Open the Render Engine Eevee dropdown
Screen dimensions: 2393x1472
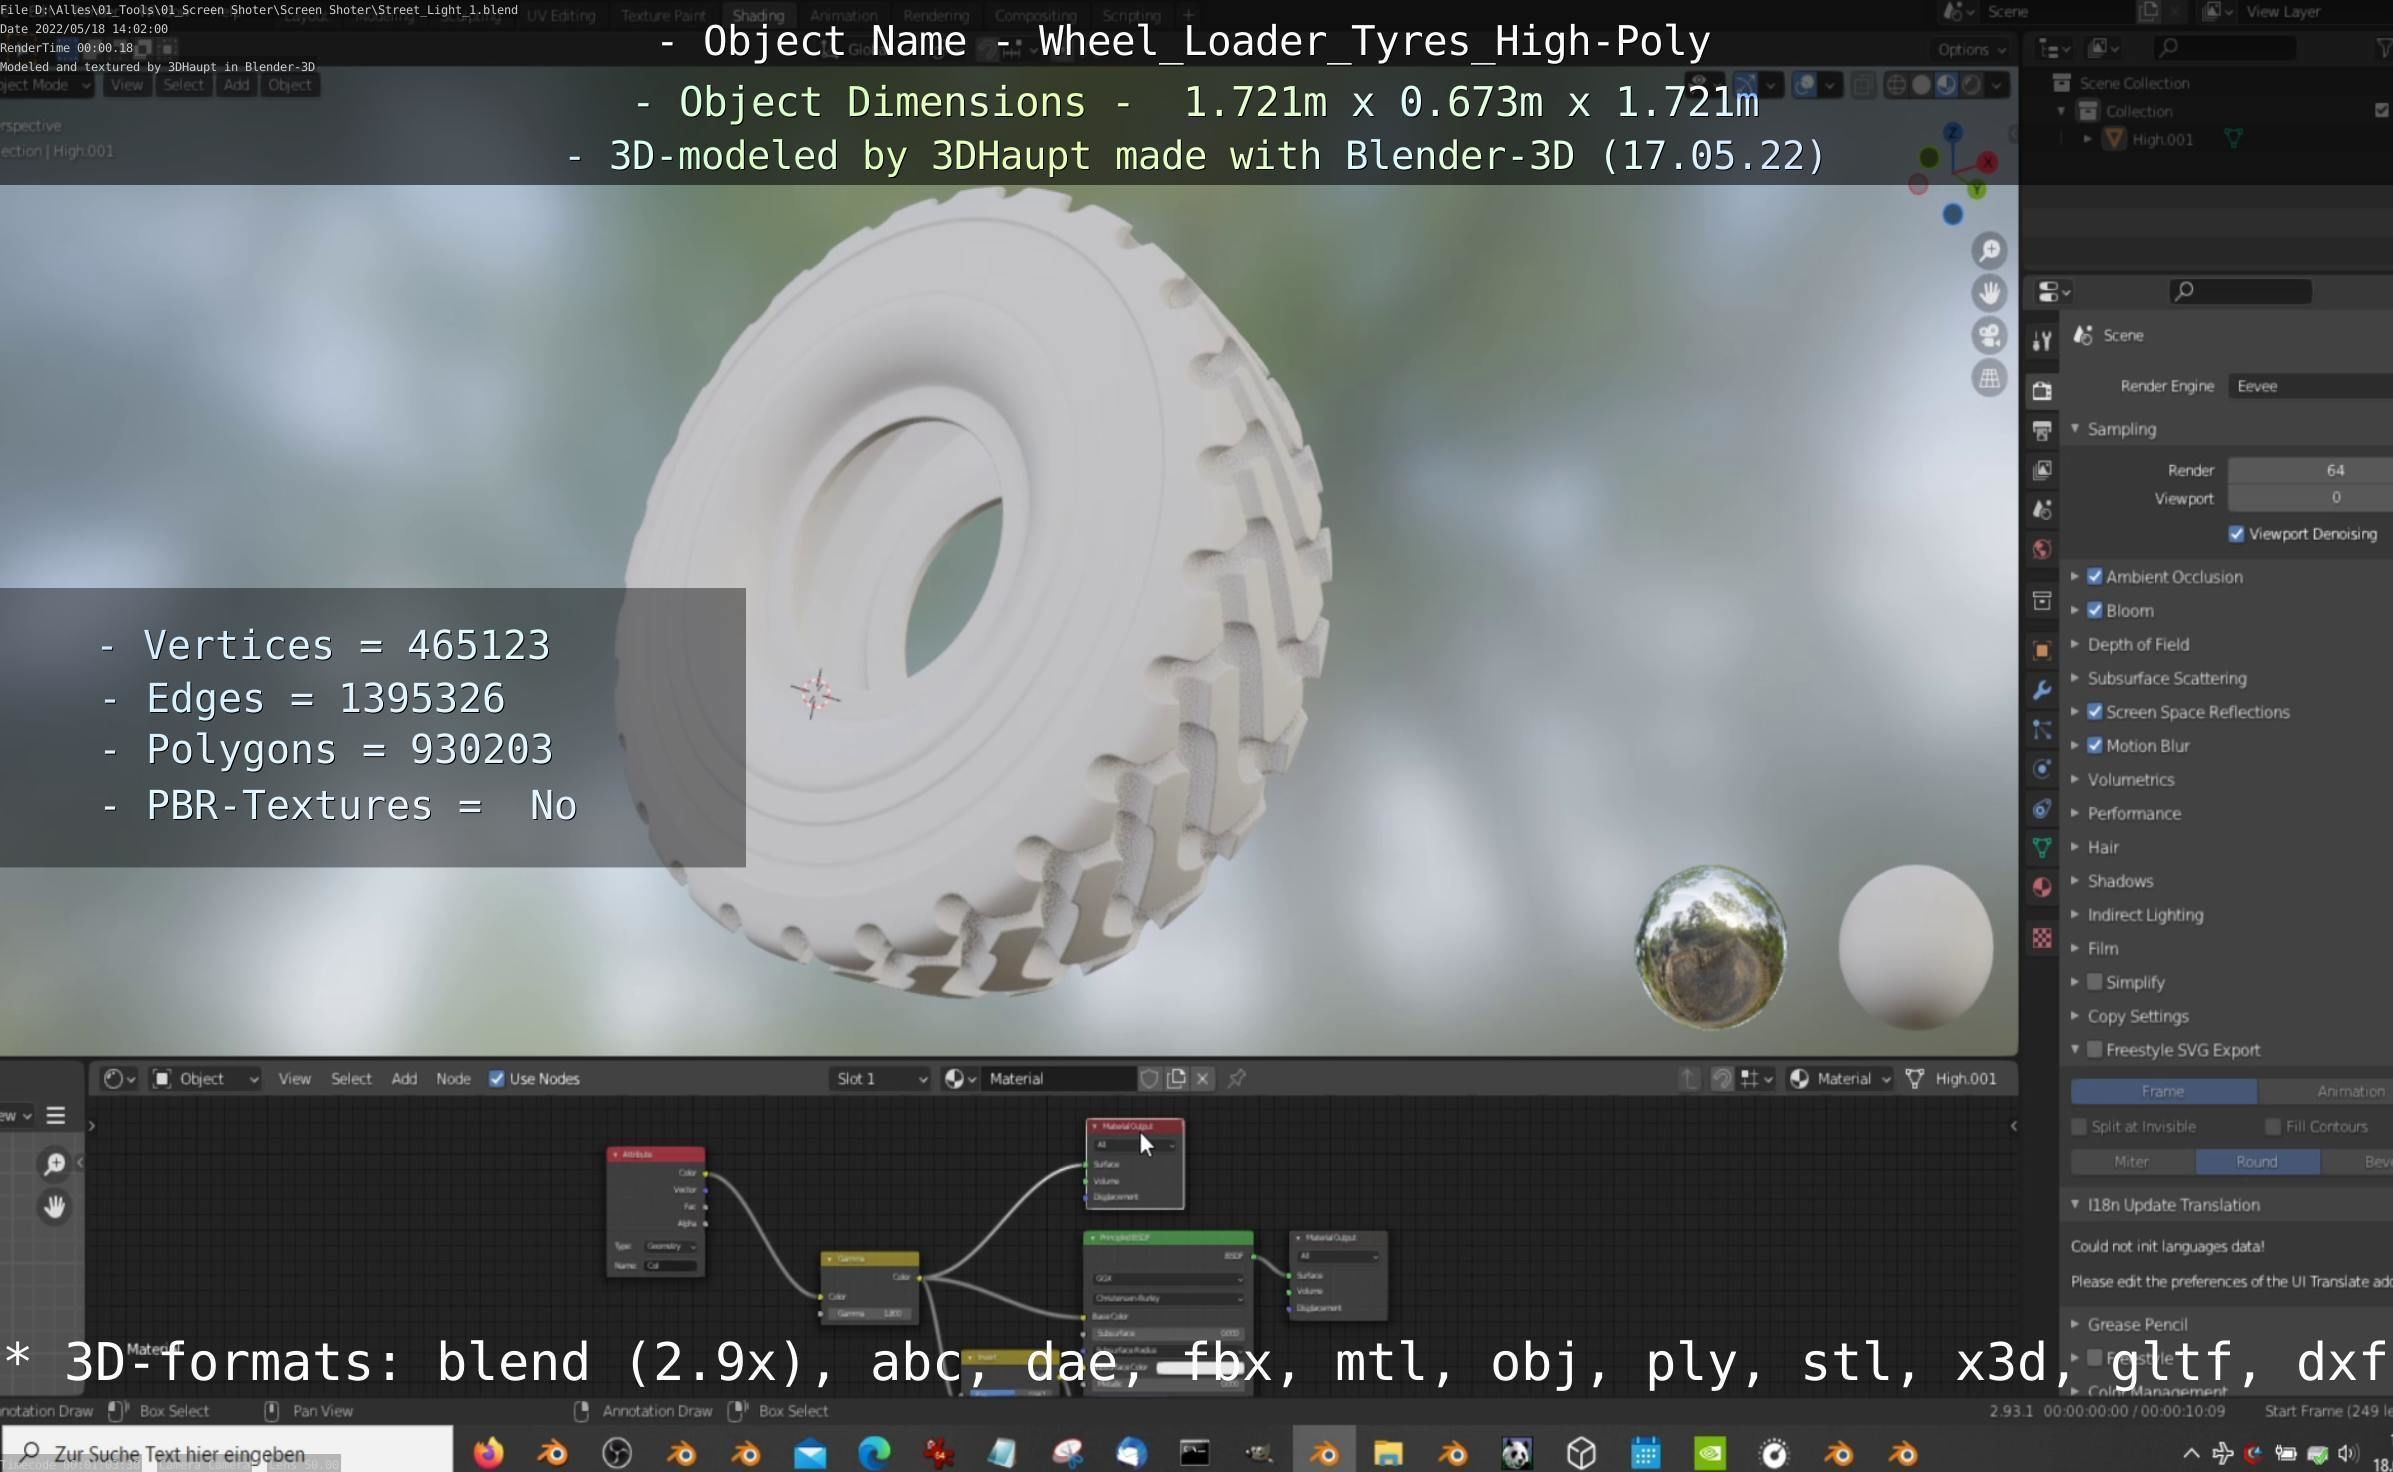tap(2310, 386)
